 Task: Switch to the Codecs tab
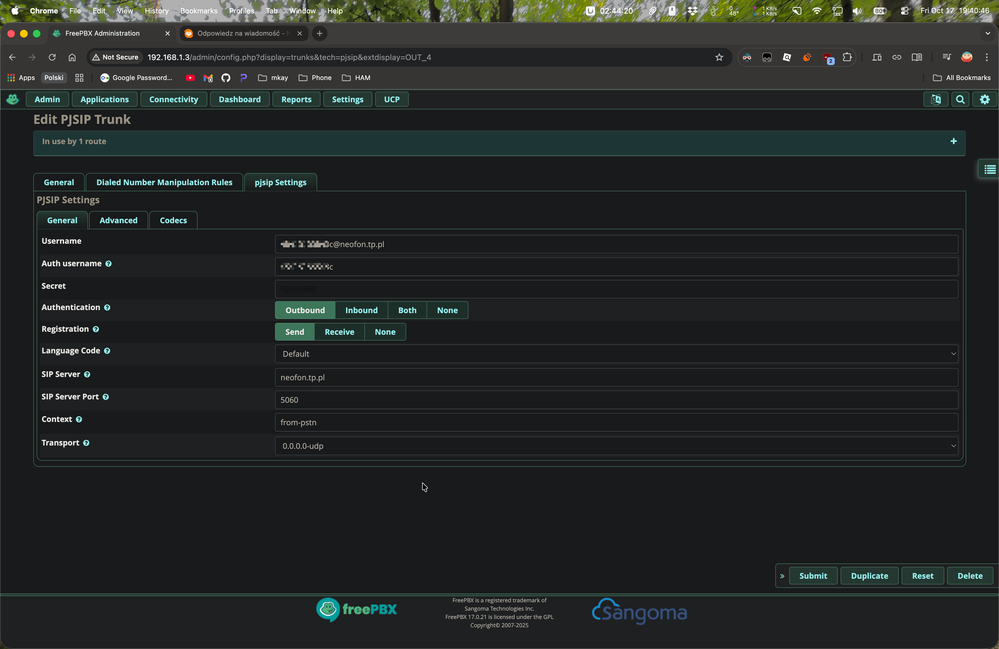tap(173, 220)
